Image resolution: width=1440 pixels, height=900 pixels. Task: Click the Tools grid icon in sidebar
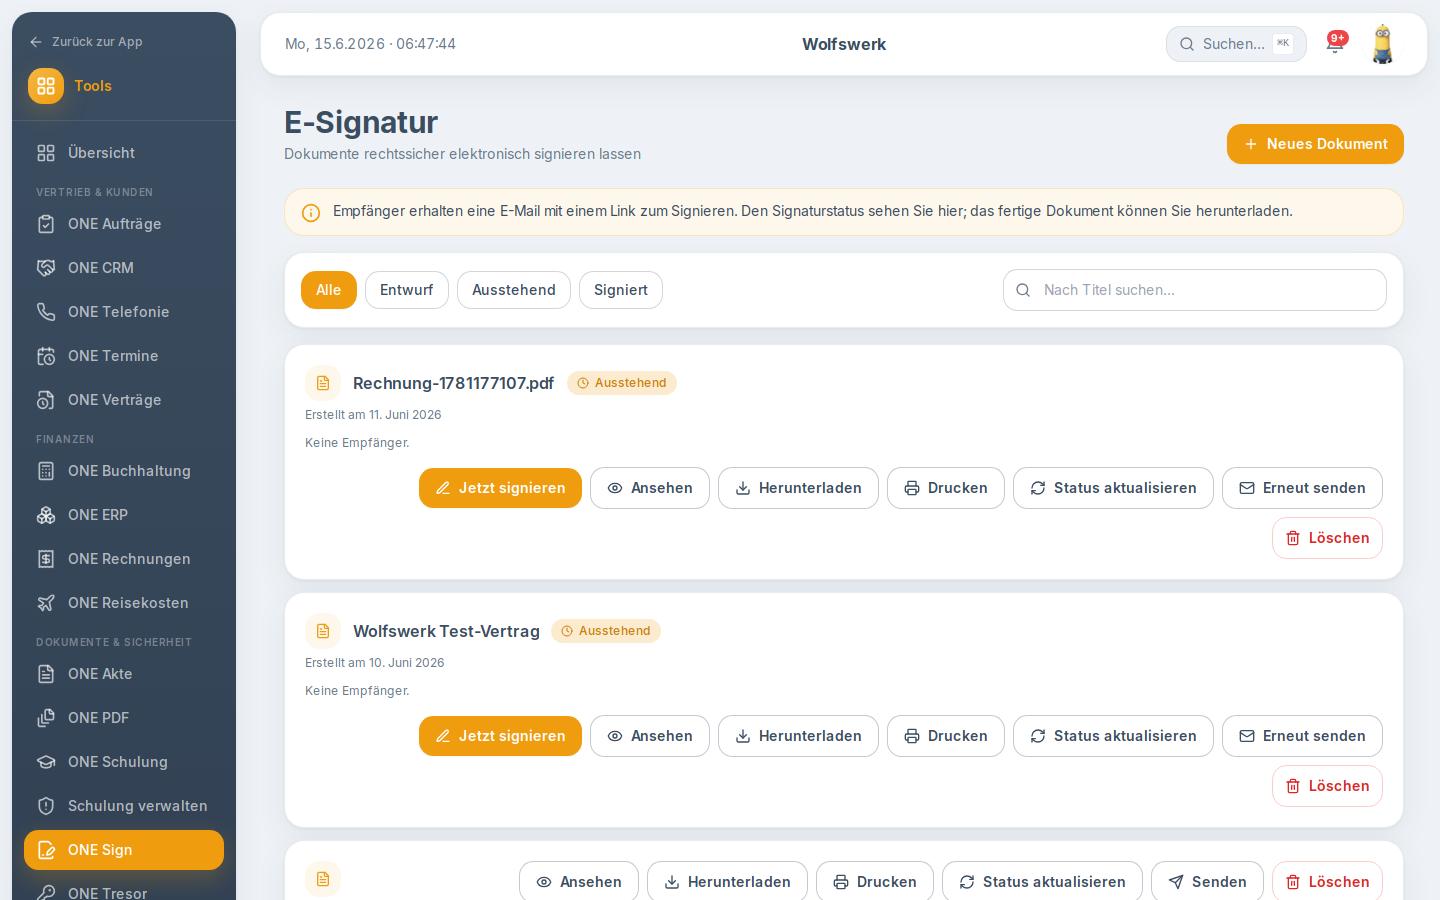coord(46,86)
